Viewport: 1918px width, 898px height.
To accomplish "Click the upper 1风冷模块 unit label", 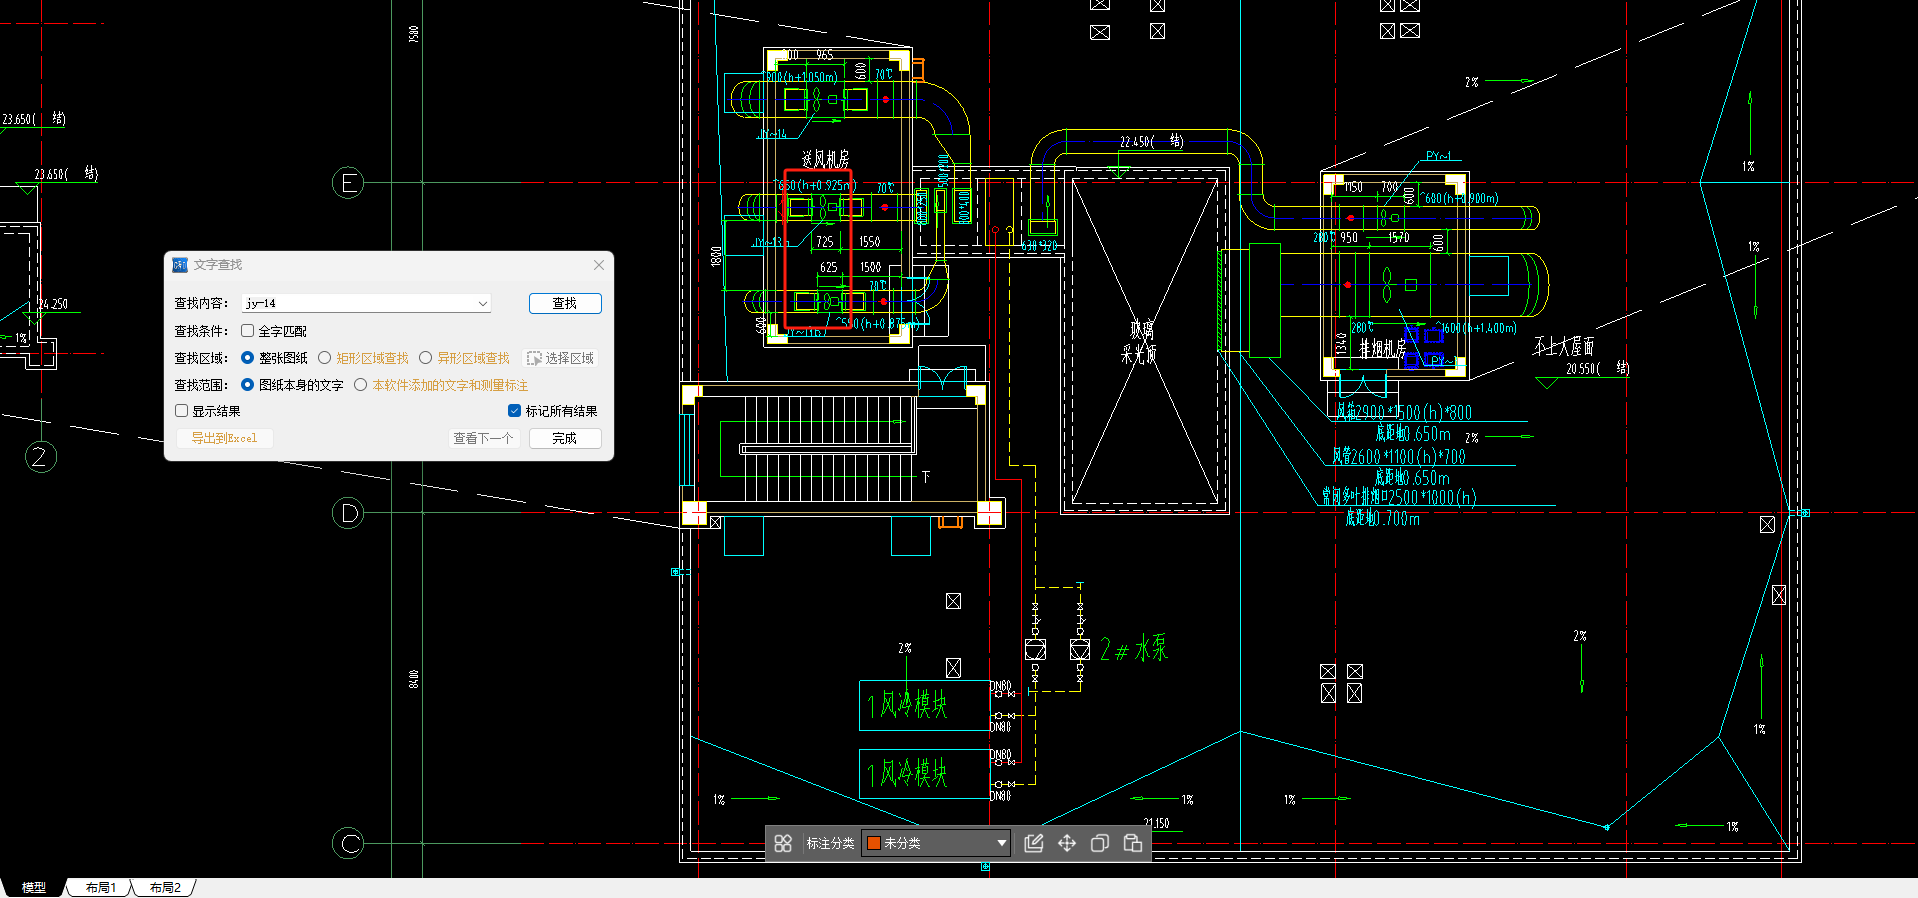I will pos(908,705).
